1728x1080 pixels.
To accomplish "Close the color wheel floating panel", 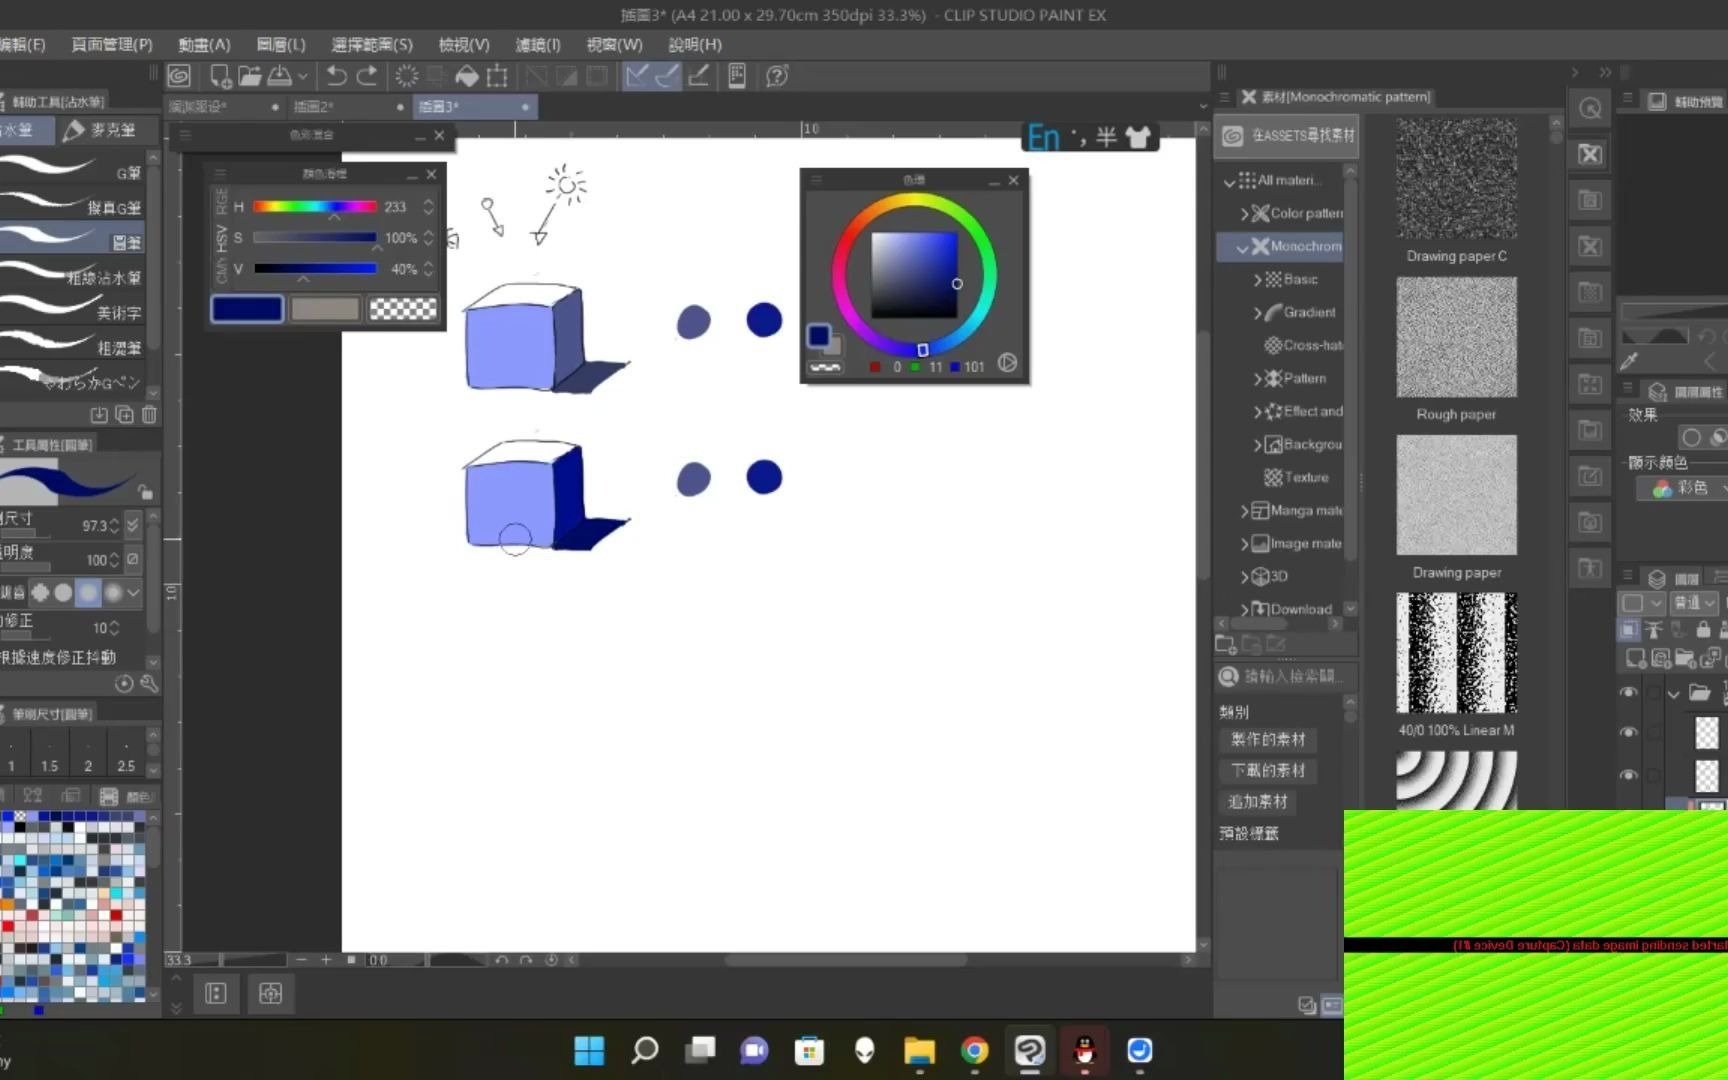I will click(x=1013, y=180).
